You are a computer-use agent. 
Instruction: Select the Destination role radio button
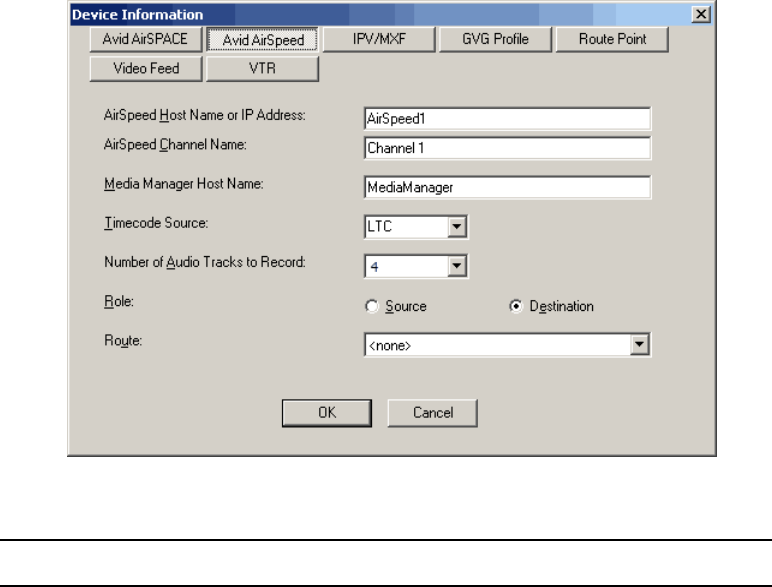515,306
